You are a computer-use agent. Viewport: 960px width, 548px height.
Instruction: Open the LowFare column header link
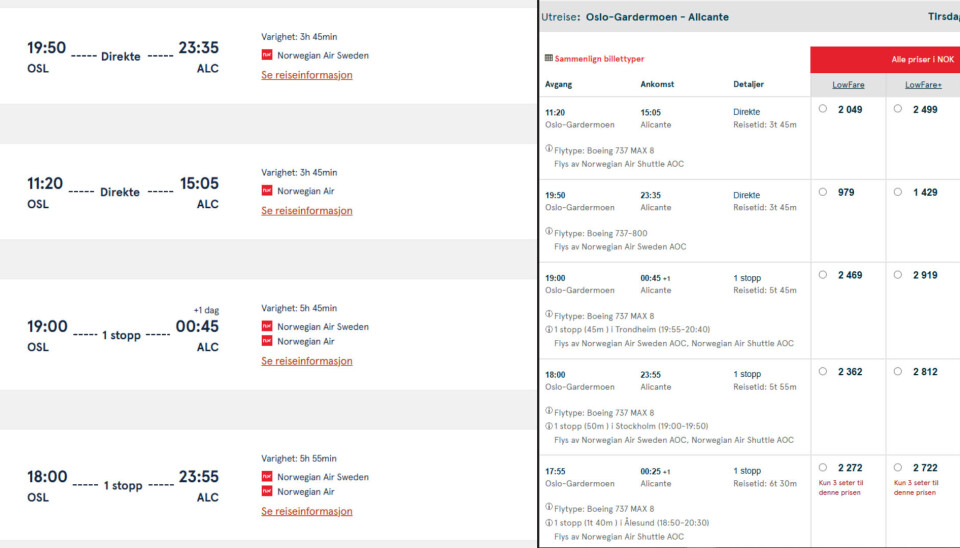(848, 84)
